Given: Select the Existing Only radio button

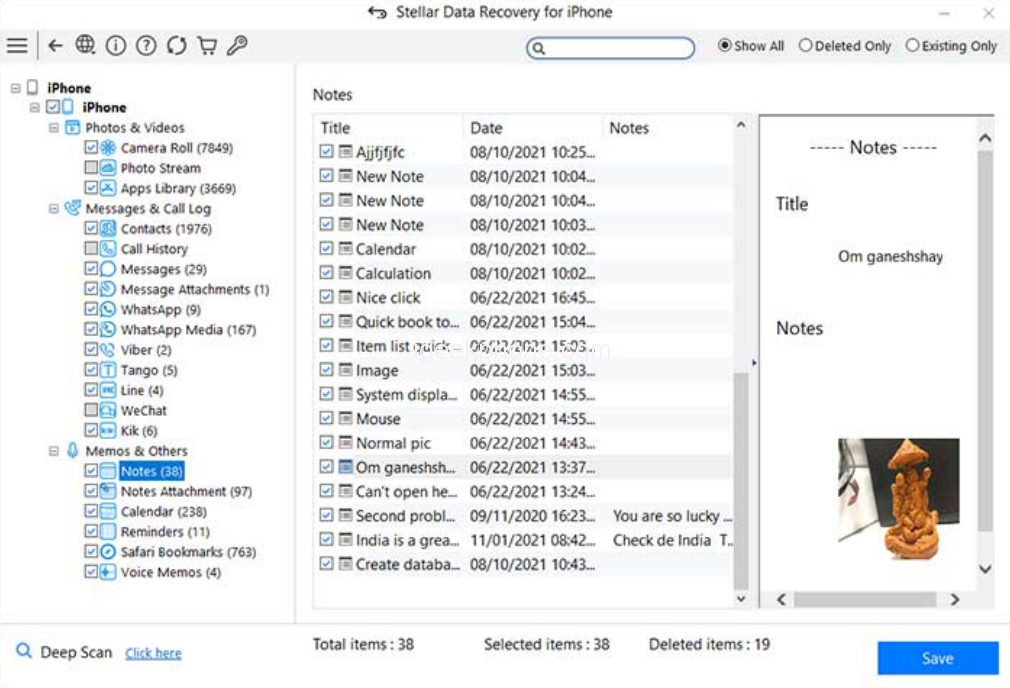Looking at the screenshot, I should [x=912, y=46].
